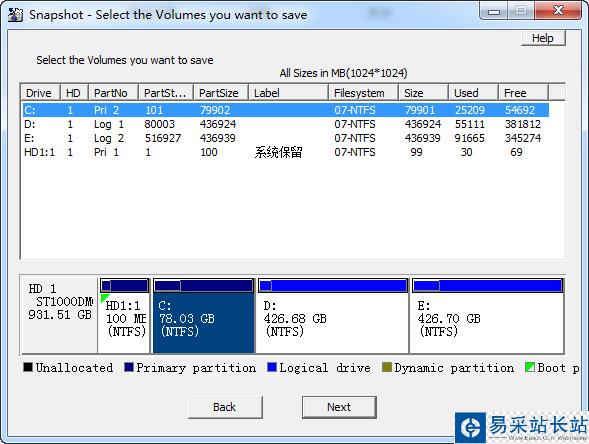
Task: Click the Snapshot app icon in title bar
Action: (15, 15)
